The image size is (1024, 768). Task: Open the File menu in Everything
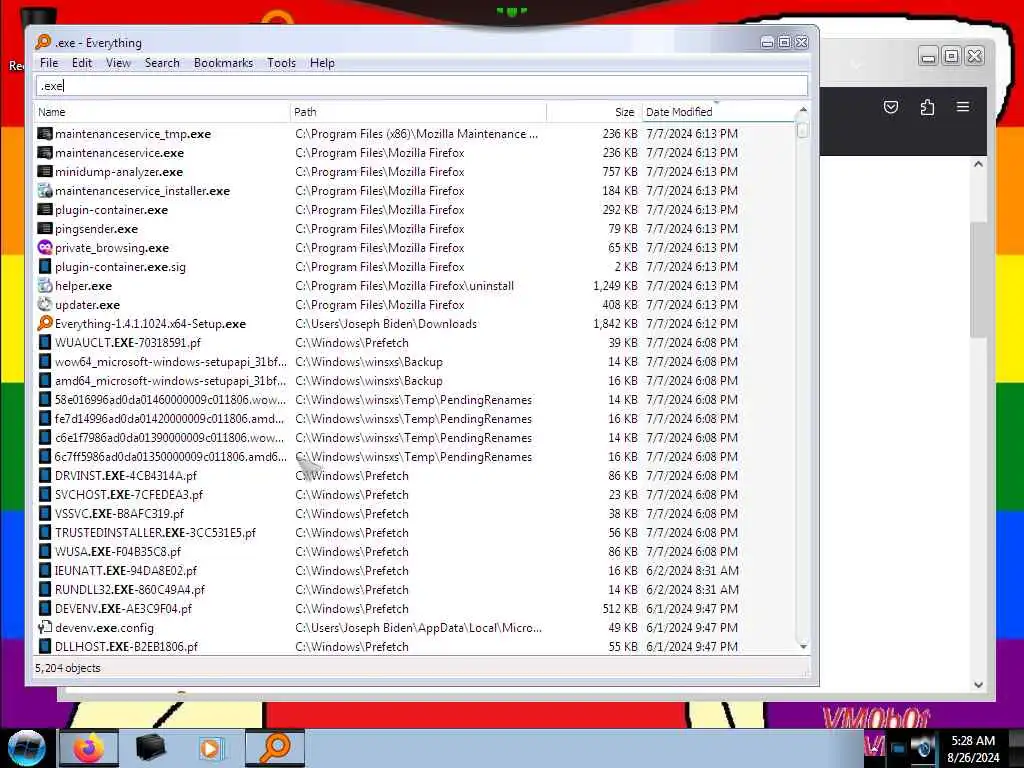coord(49,63)
